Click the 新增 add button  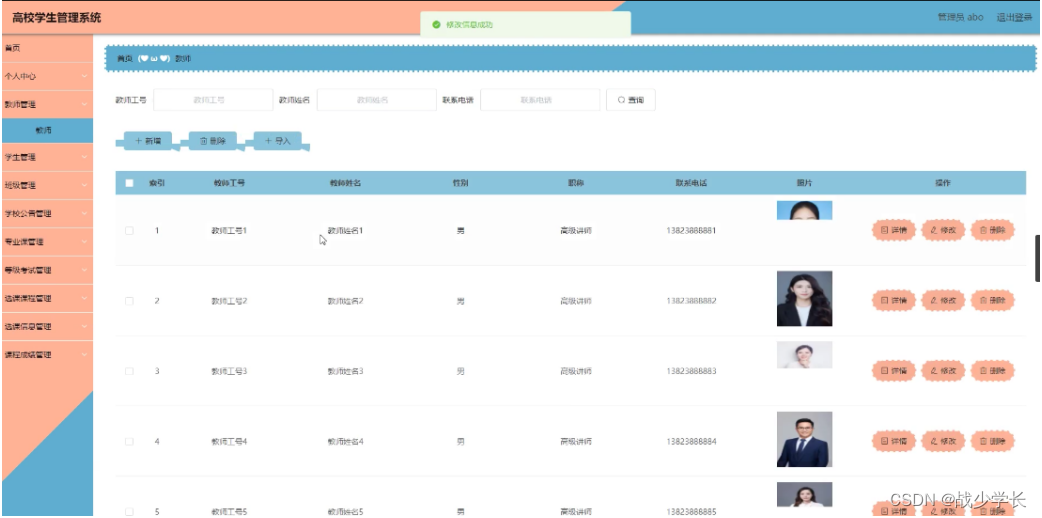click(x=148, y=141)
